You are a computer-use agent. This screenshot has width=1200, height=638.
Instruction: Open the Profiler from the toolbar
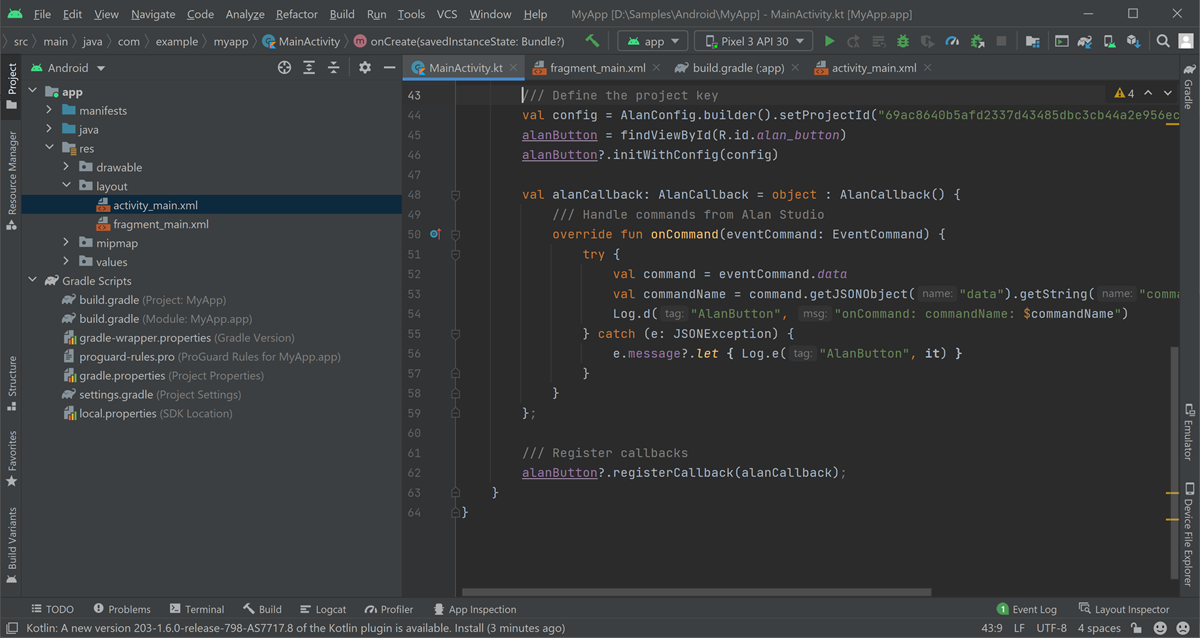(952, 42)
